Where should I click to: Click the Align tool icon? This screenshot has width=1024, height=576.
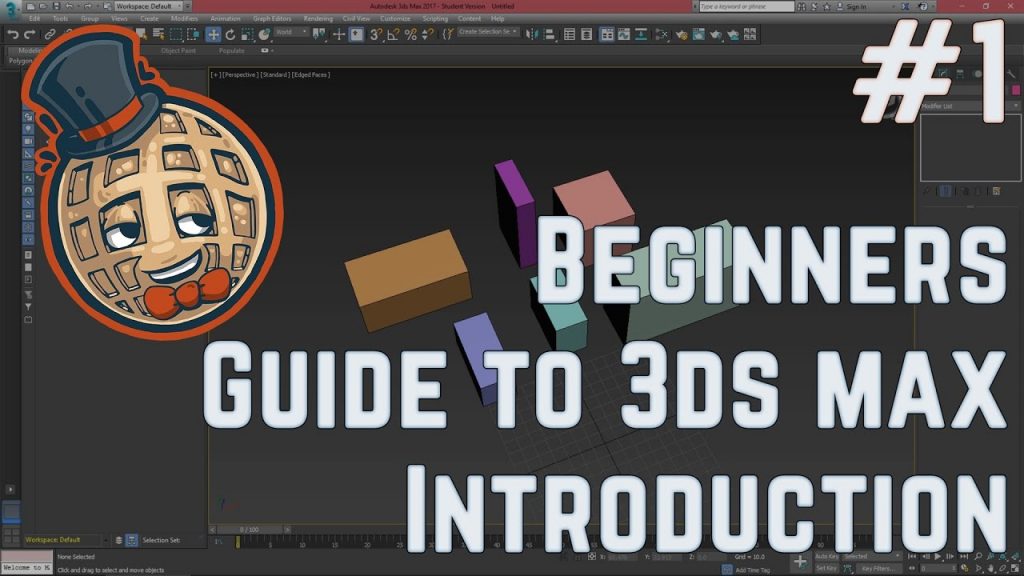pyautogui.click(x=549, y=33)
